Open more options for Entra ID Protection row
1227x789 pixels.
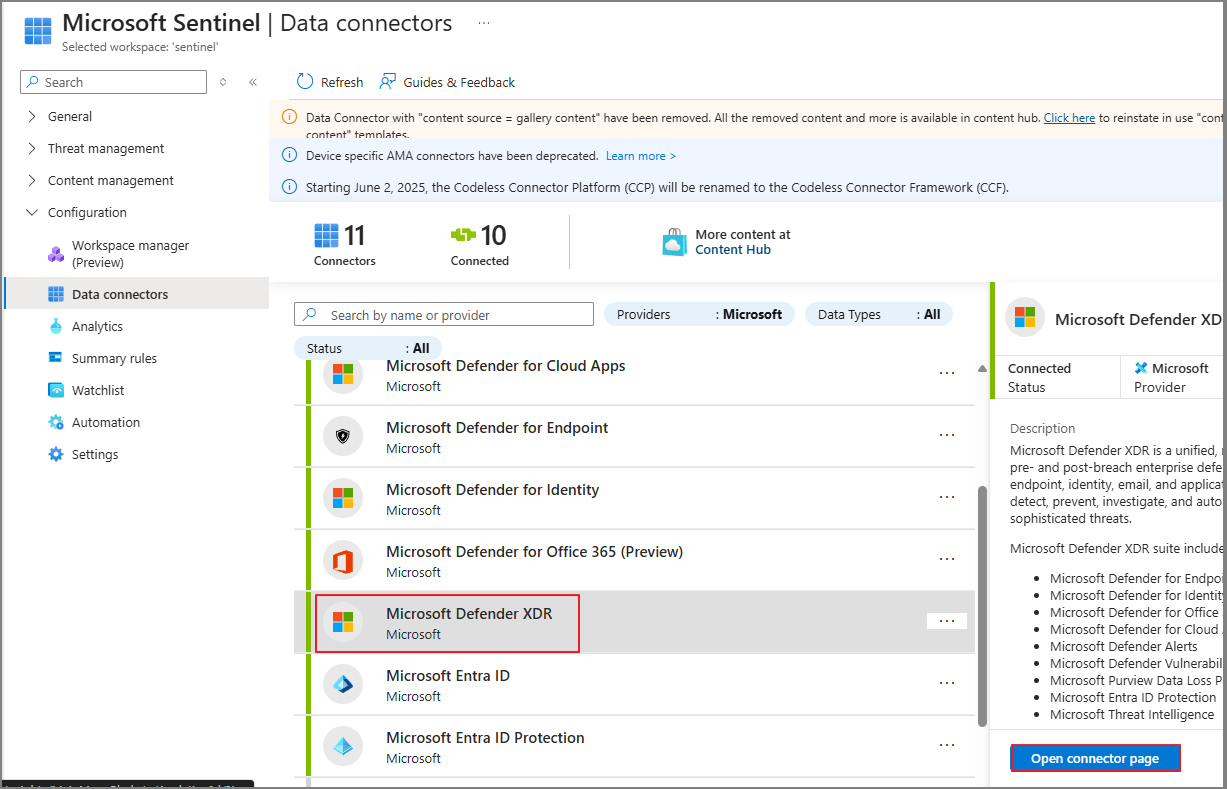[x=947, y=745]
